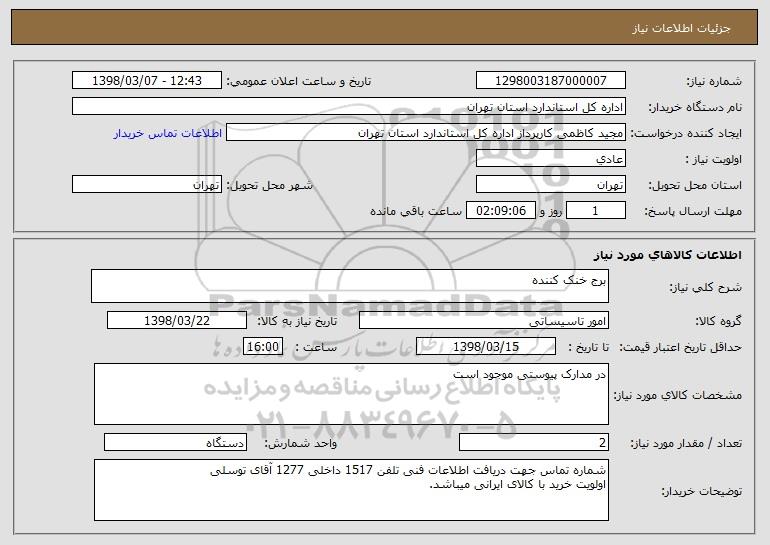Click the delivery city field تهران
Image resolution: width=770 pixels, height=545 pixels.
click(147, 185)
